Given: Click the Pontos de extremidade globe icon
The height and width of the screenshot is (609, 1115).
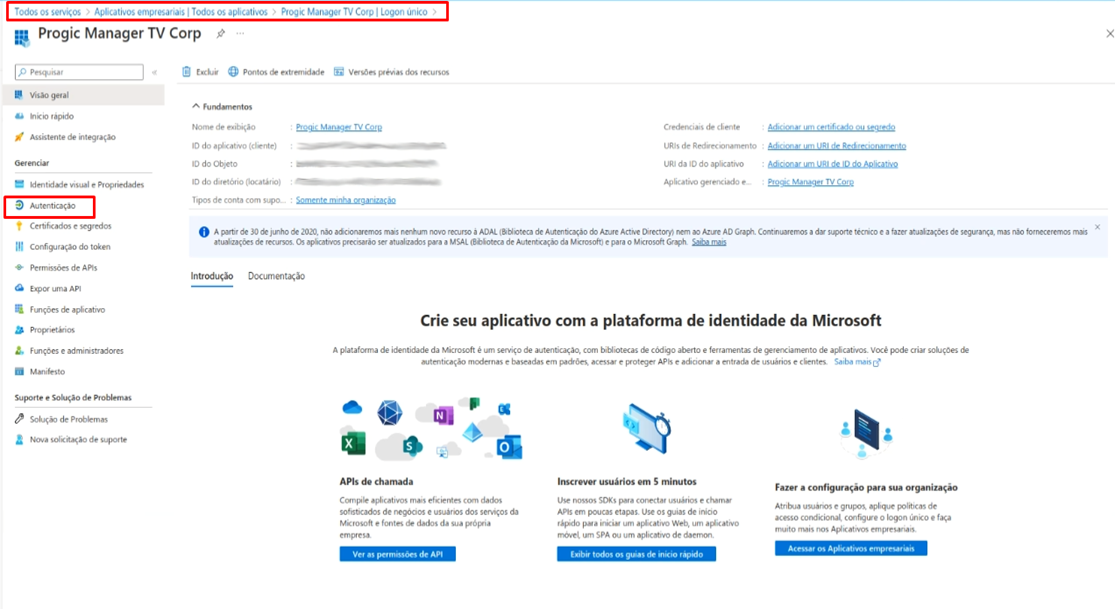Looking at the screenshot, I should 233,72.
